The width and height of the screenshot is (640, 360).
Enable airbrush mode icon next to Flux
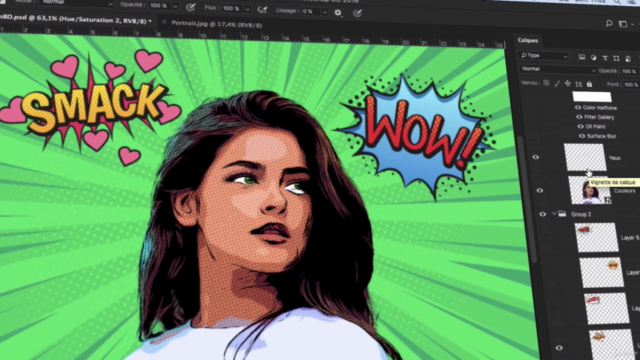point(262,9)
